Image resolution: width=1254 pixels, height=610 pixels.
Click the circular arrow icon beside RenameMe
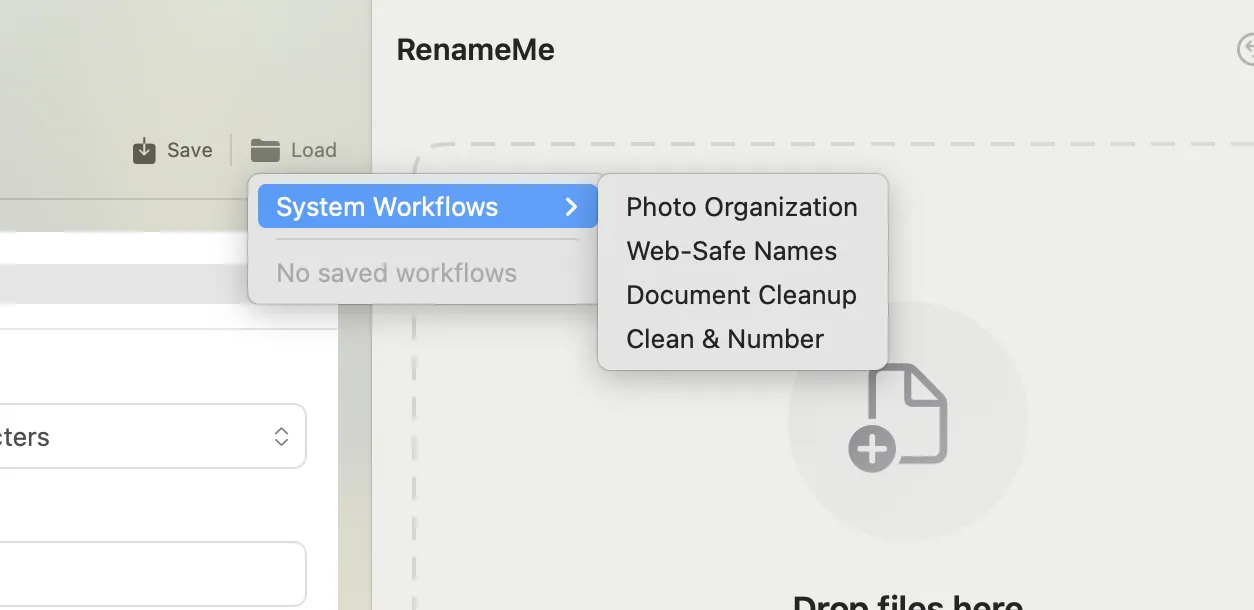(1245, 50)
